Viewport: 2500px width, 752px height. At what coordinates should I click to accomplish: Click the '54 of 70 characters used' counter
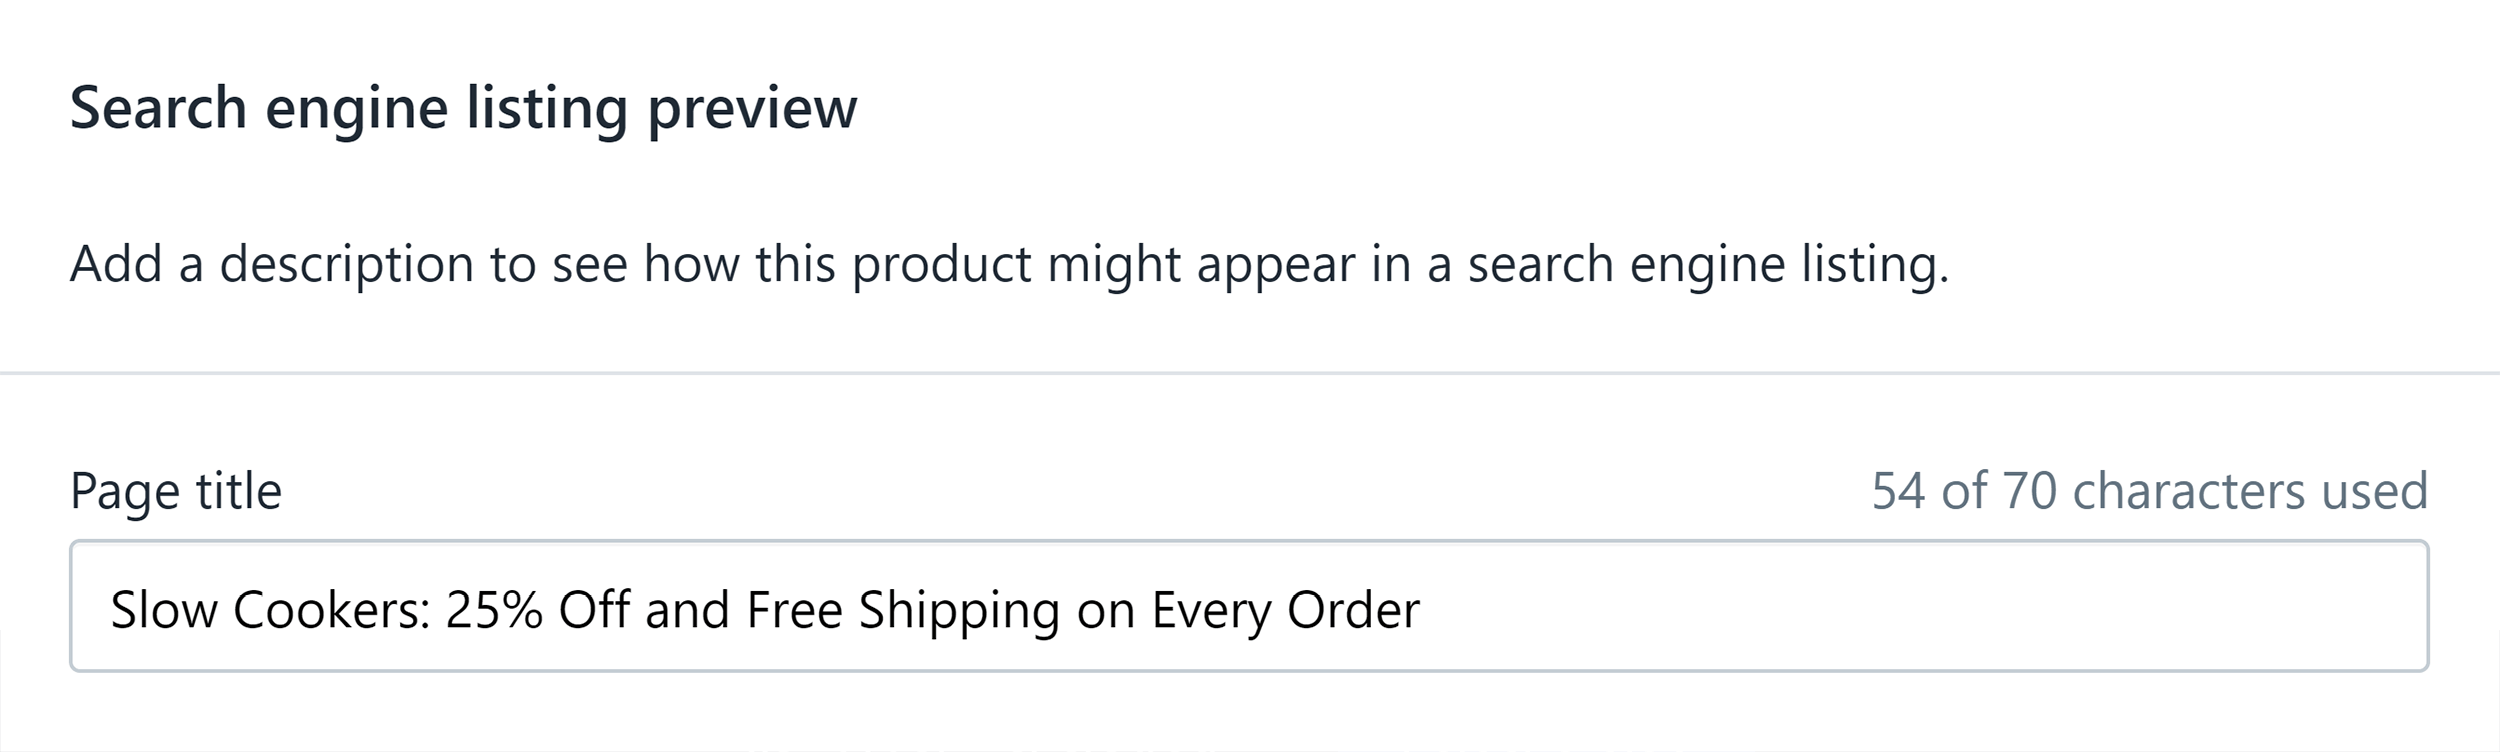(x=2150, y=491)
